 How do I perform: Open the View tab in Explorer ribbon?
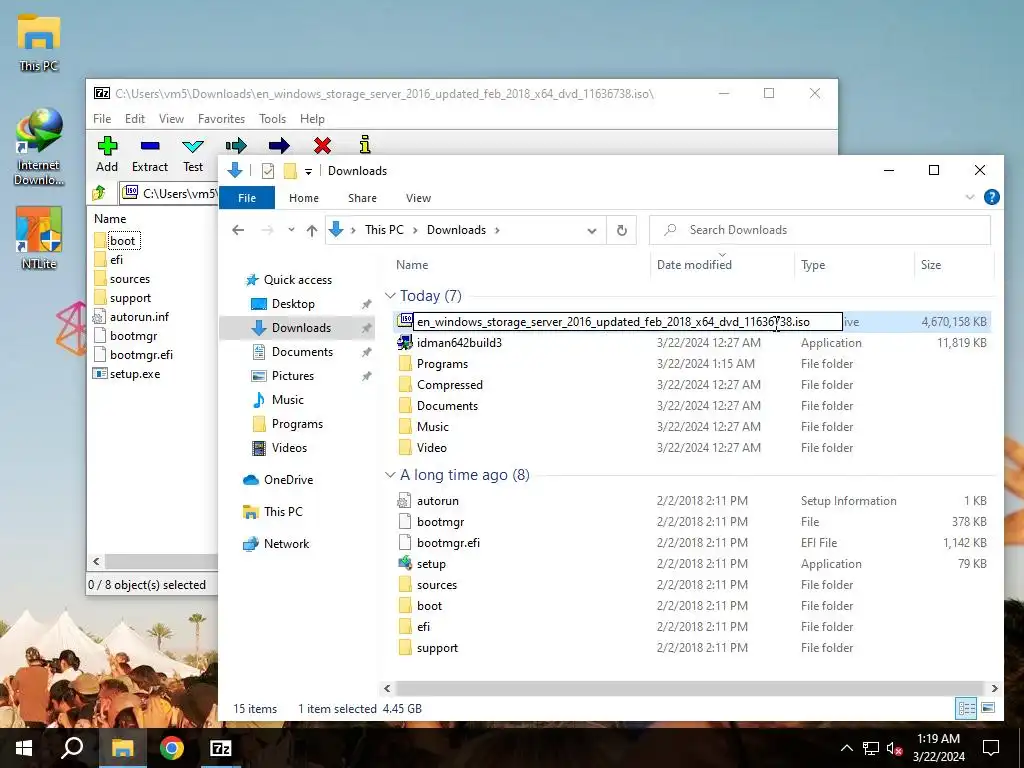click(x=418, y=198)
